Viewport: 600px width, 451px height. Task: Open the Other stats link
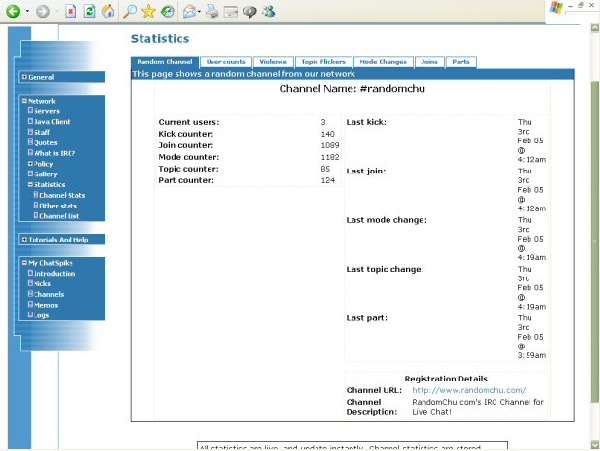pos(58,206)
